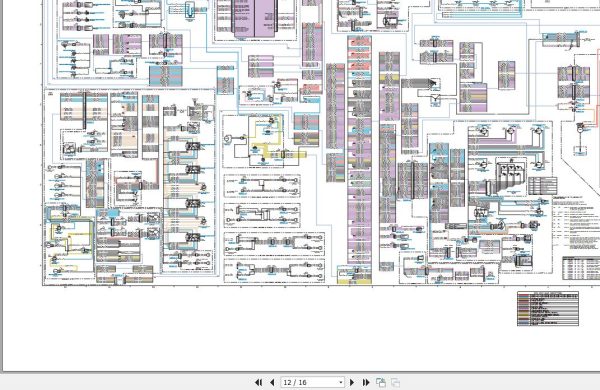Jump to the last page
The image size is (600, 390).
366,382
